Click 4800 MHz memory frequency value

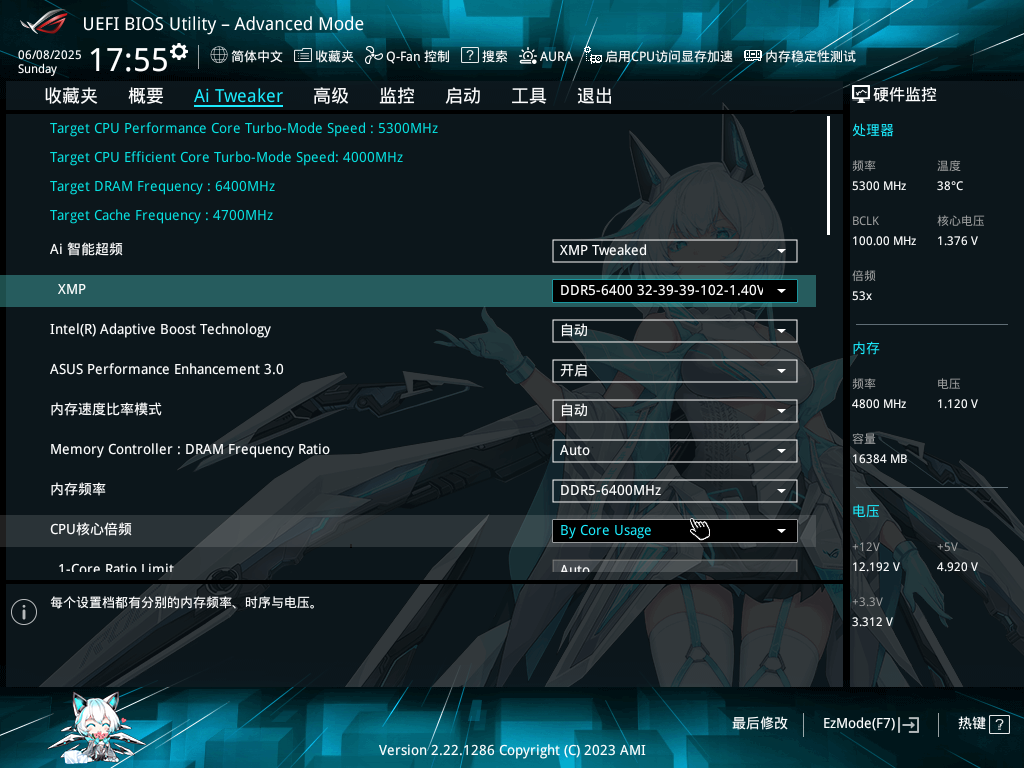coord(879,404)
